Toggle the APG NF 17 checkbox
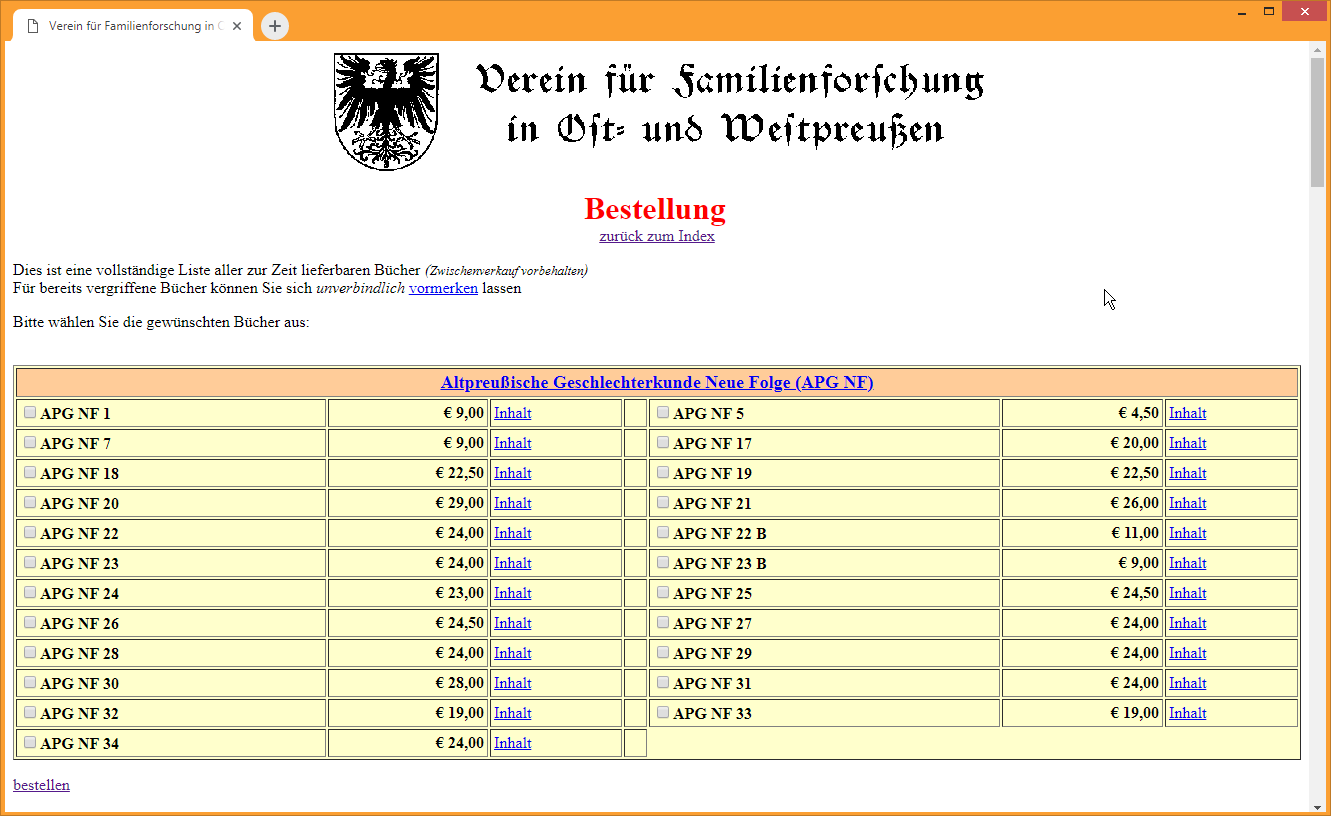 (662, 442)
